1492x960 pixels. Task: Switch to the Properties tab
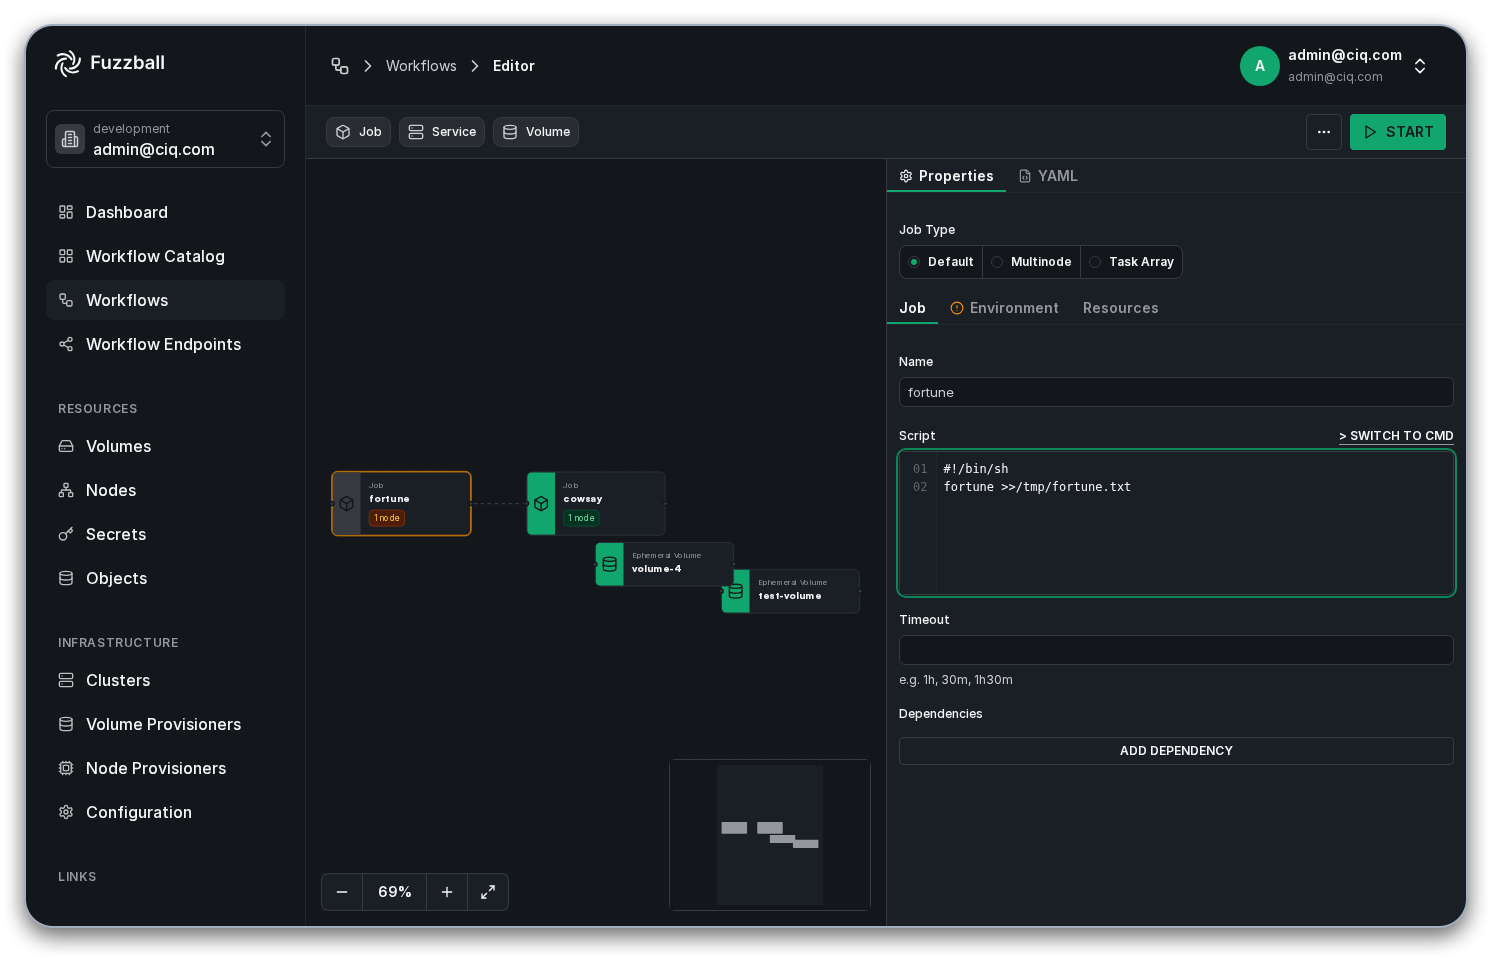[x=946, y=176]
